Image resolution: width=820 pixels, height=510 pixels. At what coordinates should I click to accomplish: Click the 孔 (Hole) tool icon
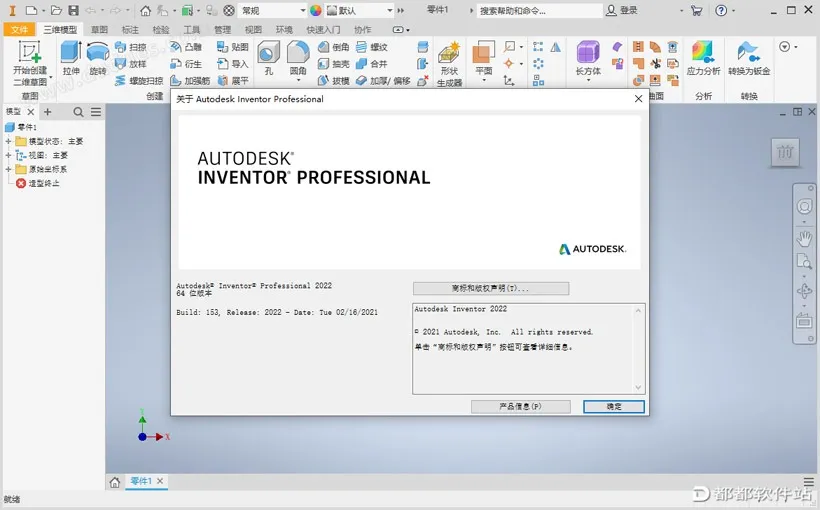268,53
